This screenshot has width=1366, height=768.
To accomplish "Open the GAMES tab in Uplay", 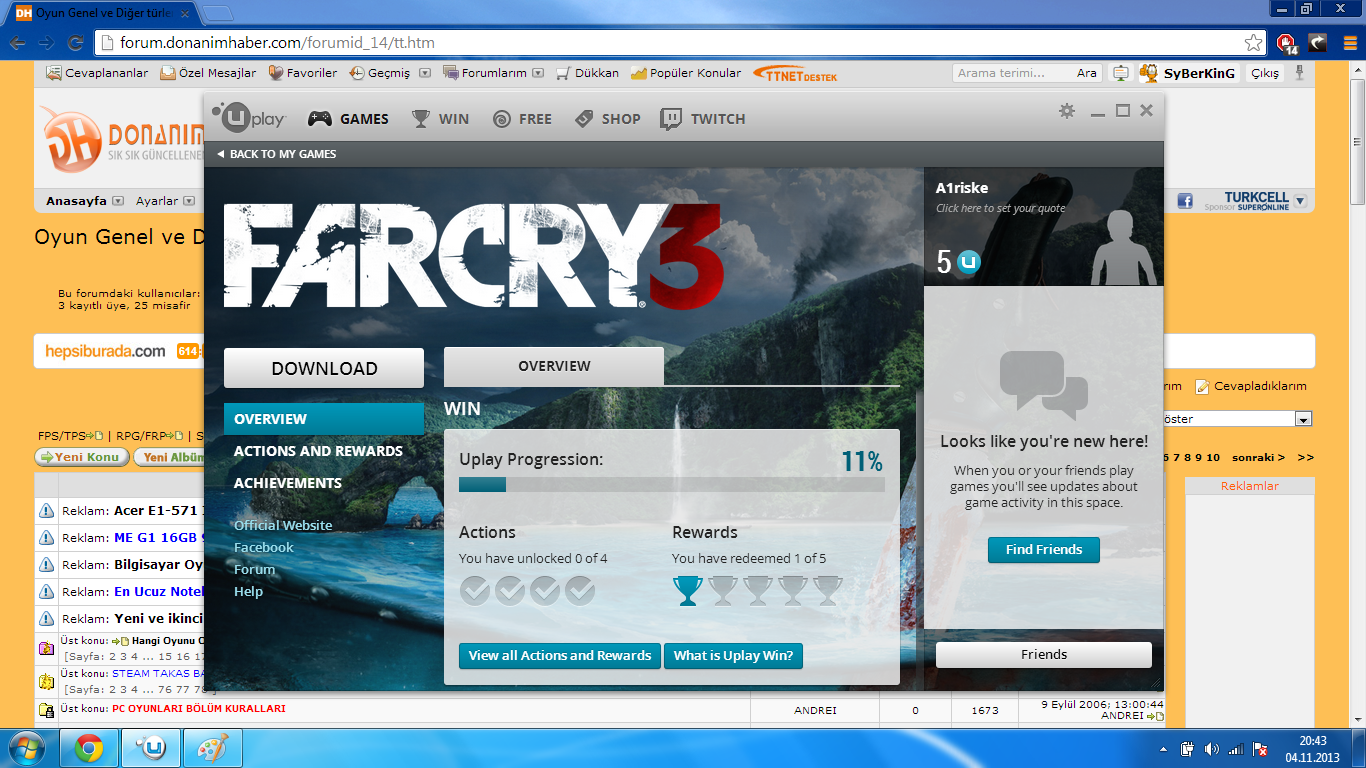I will point(348,119).
